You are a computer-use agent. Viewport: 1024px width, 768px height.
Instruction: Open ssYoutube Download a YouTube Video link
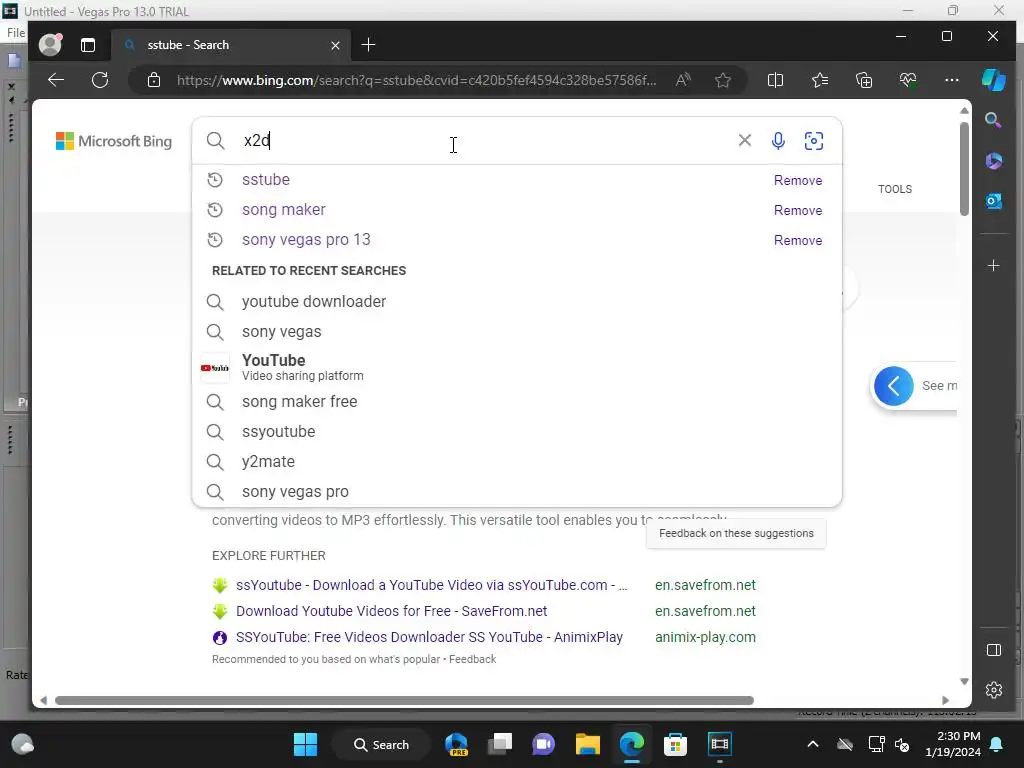click(x=432, y=585)
